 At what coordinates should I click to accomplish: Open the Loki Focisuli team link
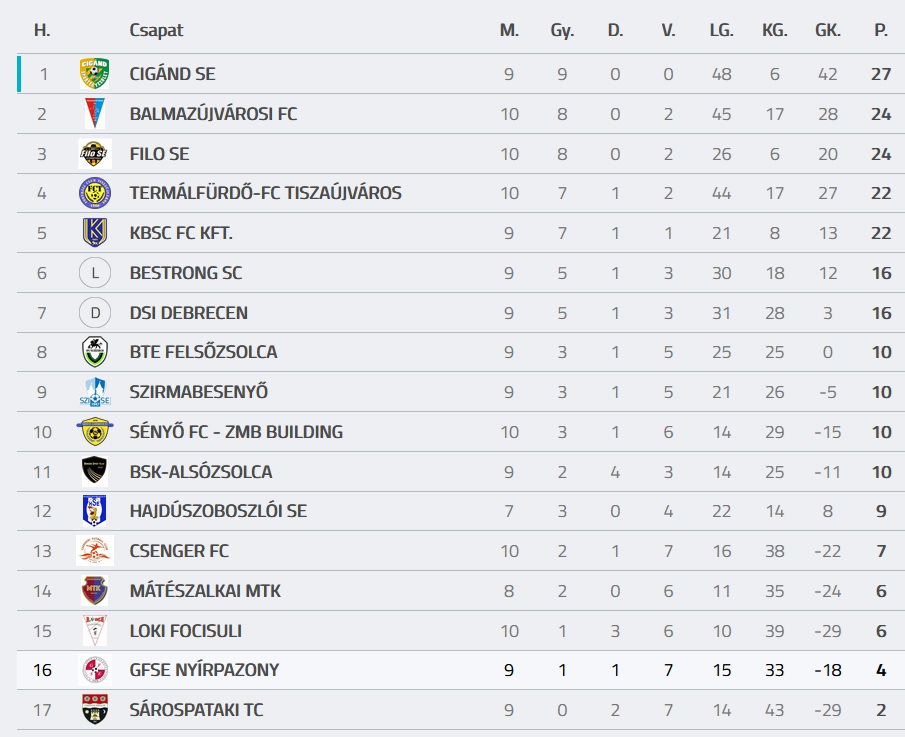click(185, 631)
